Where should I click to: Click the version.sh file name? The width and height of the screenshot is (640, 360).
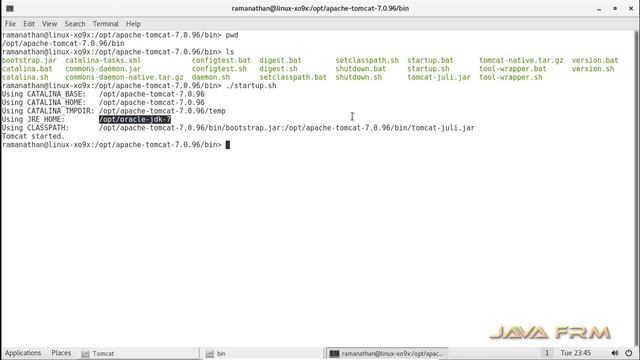click(x=593, y=69)
